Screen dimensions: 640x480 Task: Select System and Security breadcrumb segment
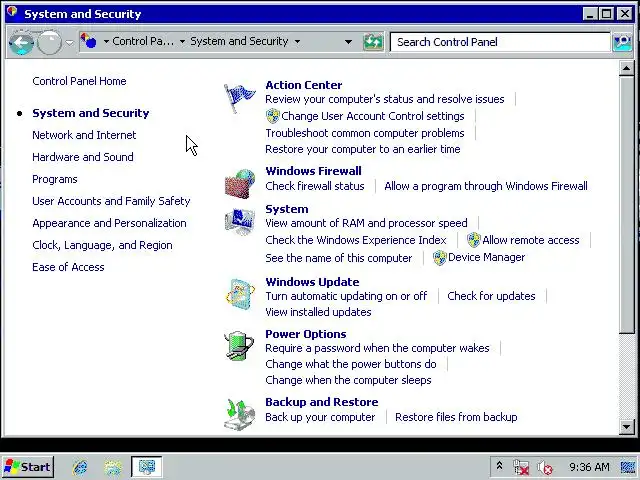(239, 41)
